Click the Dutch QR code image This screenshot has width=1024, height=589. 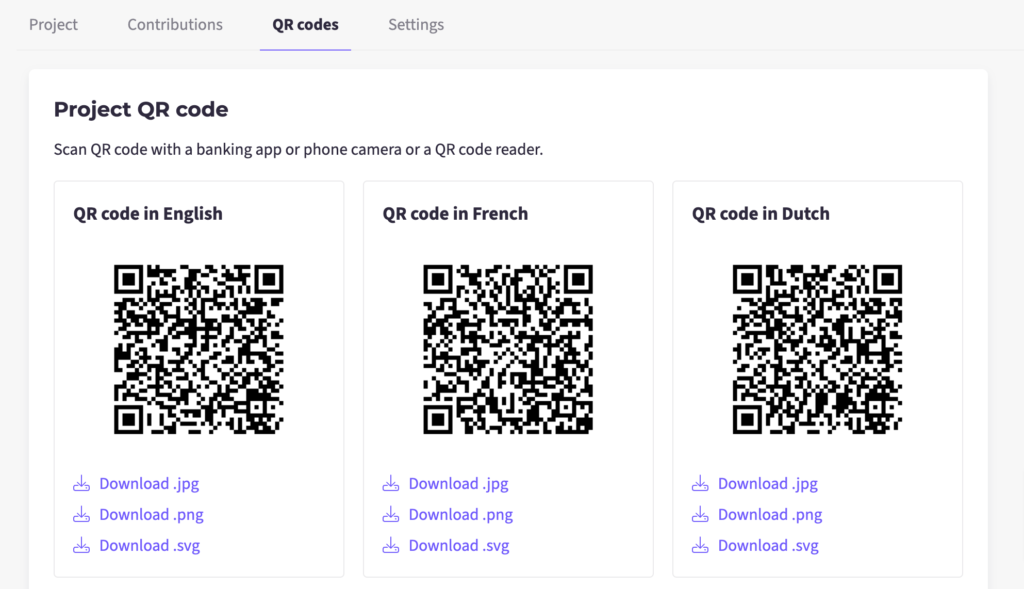click(x=817, y=349)
